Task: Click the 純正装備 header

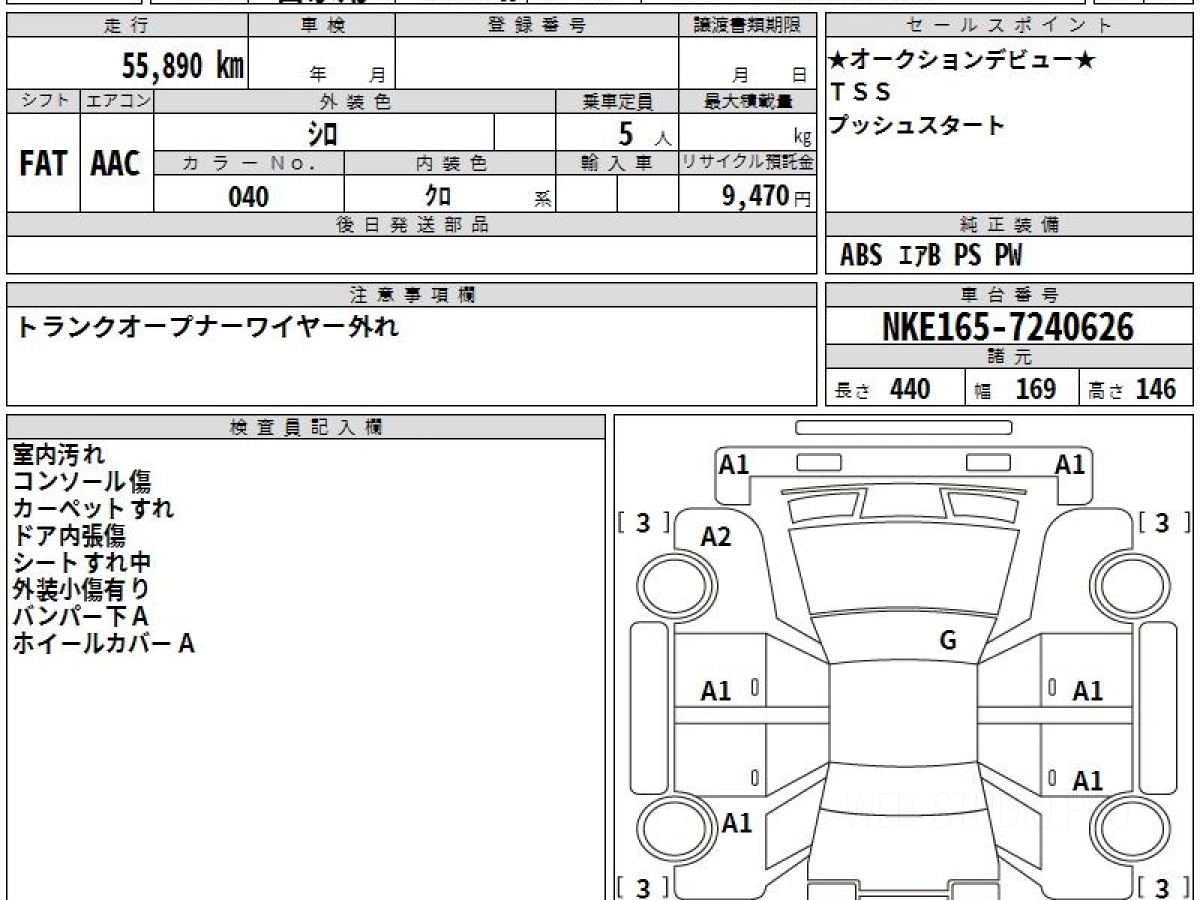Action: [1010, 225]
